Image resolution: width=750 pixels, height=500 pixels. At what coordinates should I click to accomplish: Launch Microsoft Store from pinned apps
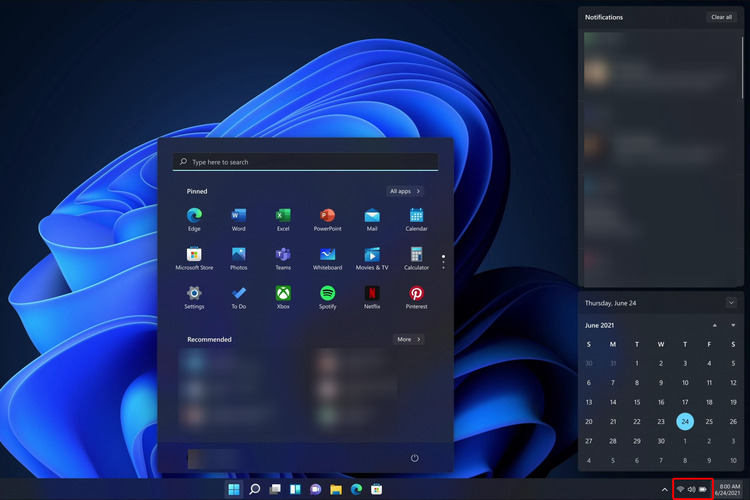(x=194, y=254)
